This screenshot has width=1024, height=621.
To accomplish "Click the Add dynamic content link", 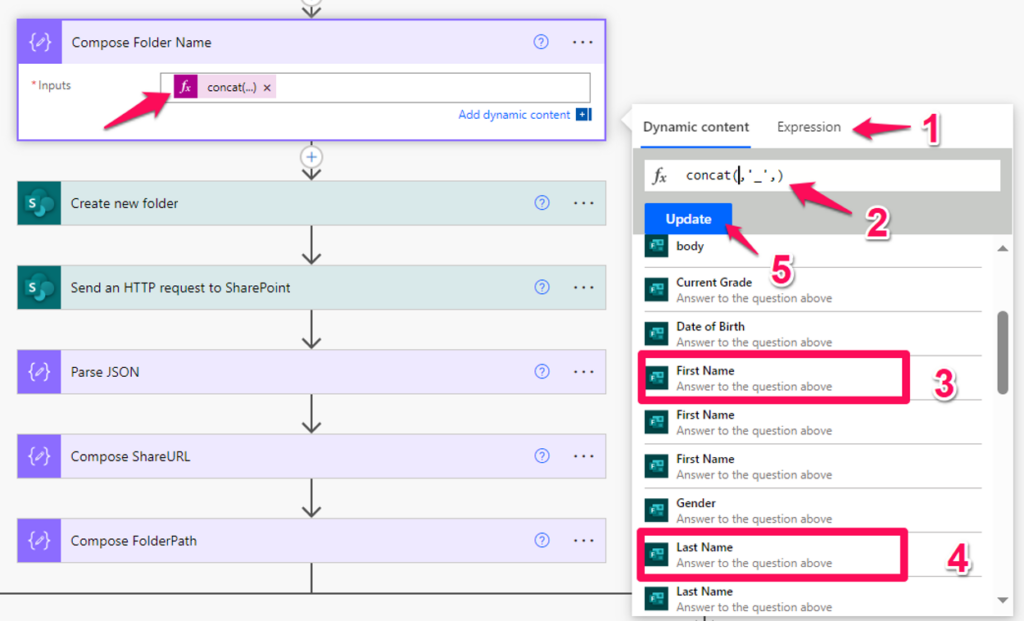I will [x=516, y=114].
